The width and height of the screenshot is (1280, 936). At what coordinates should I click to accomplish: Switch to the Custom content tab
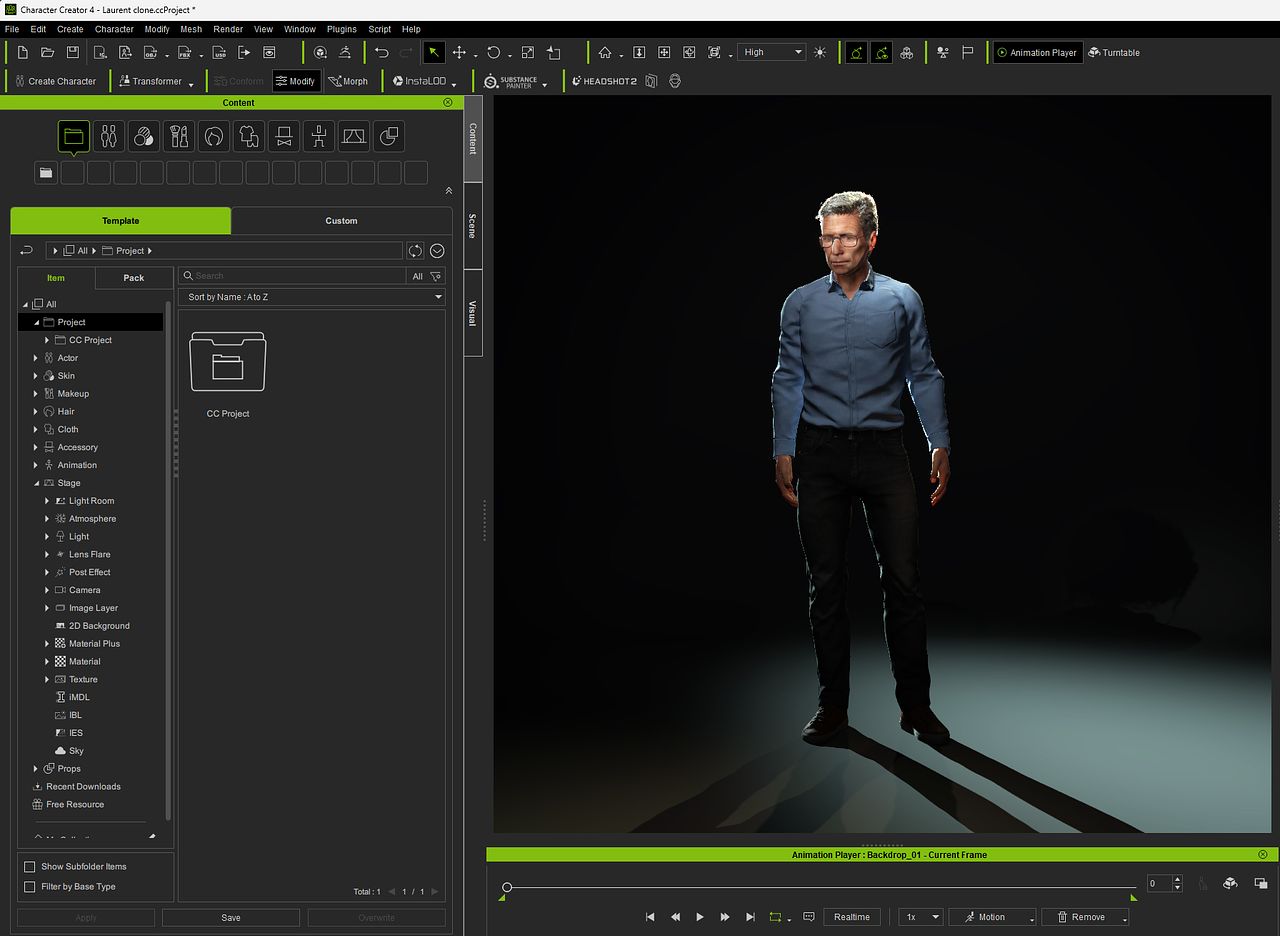tap(341, 221)
